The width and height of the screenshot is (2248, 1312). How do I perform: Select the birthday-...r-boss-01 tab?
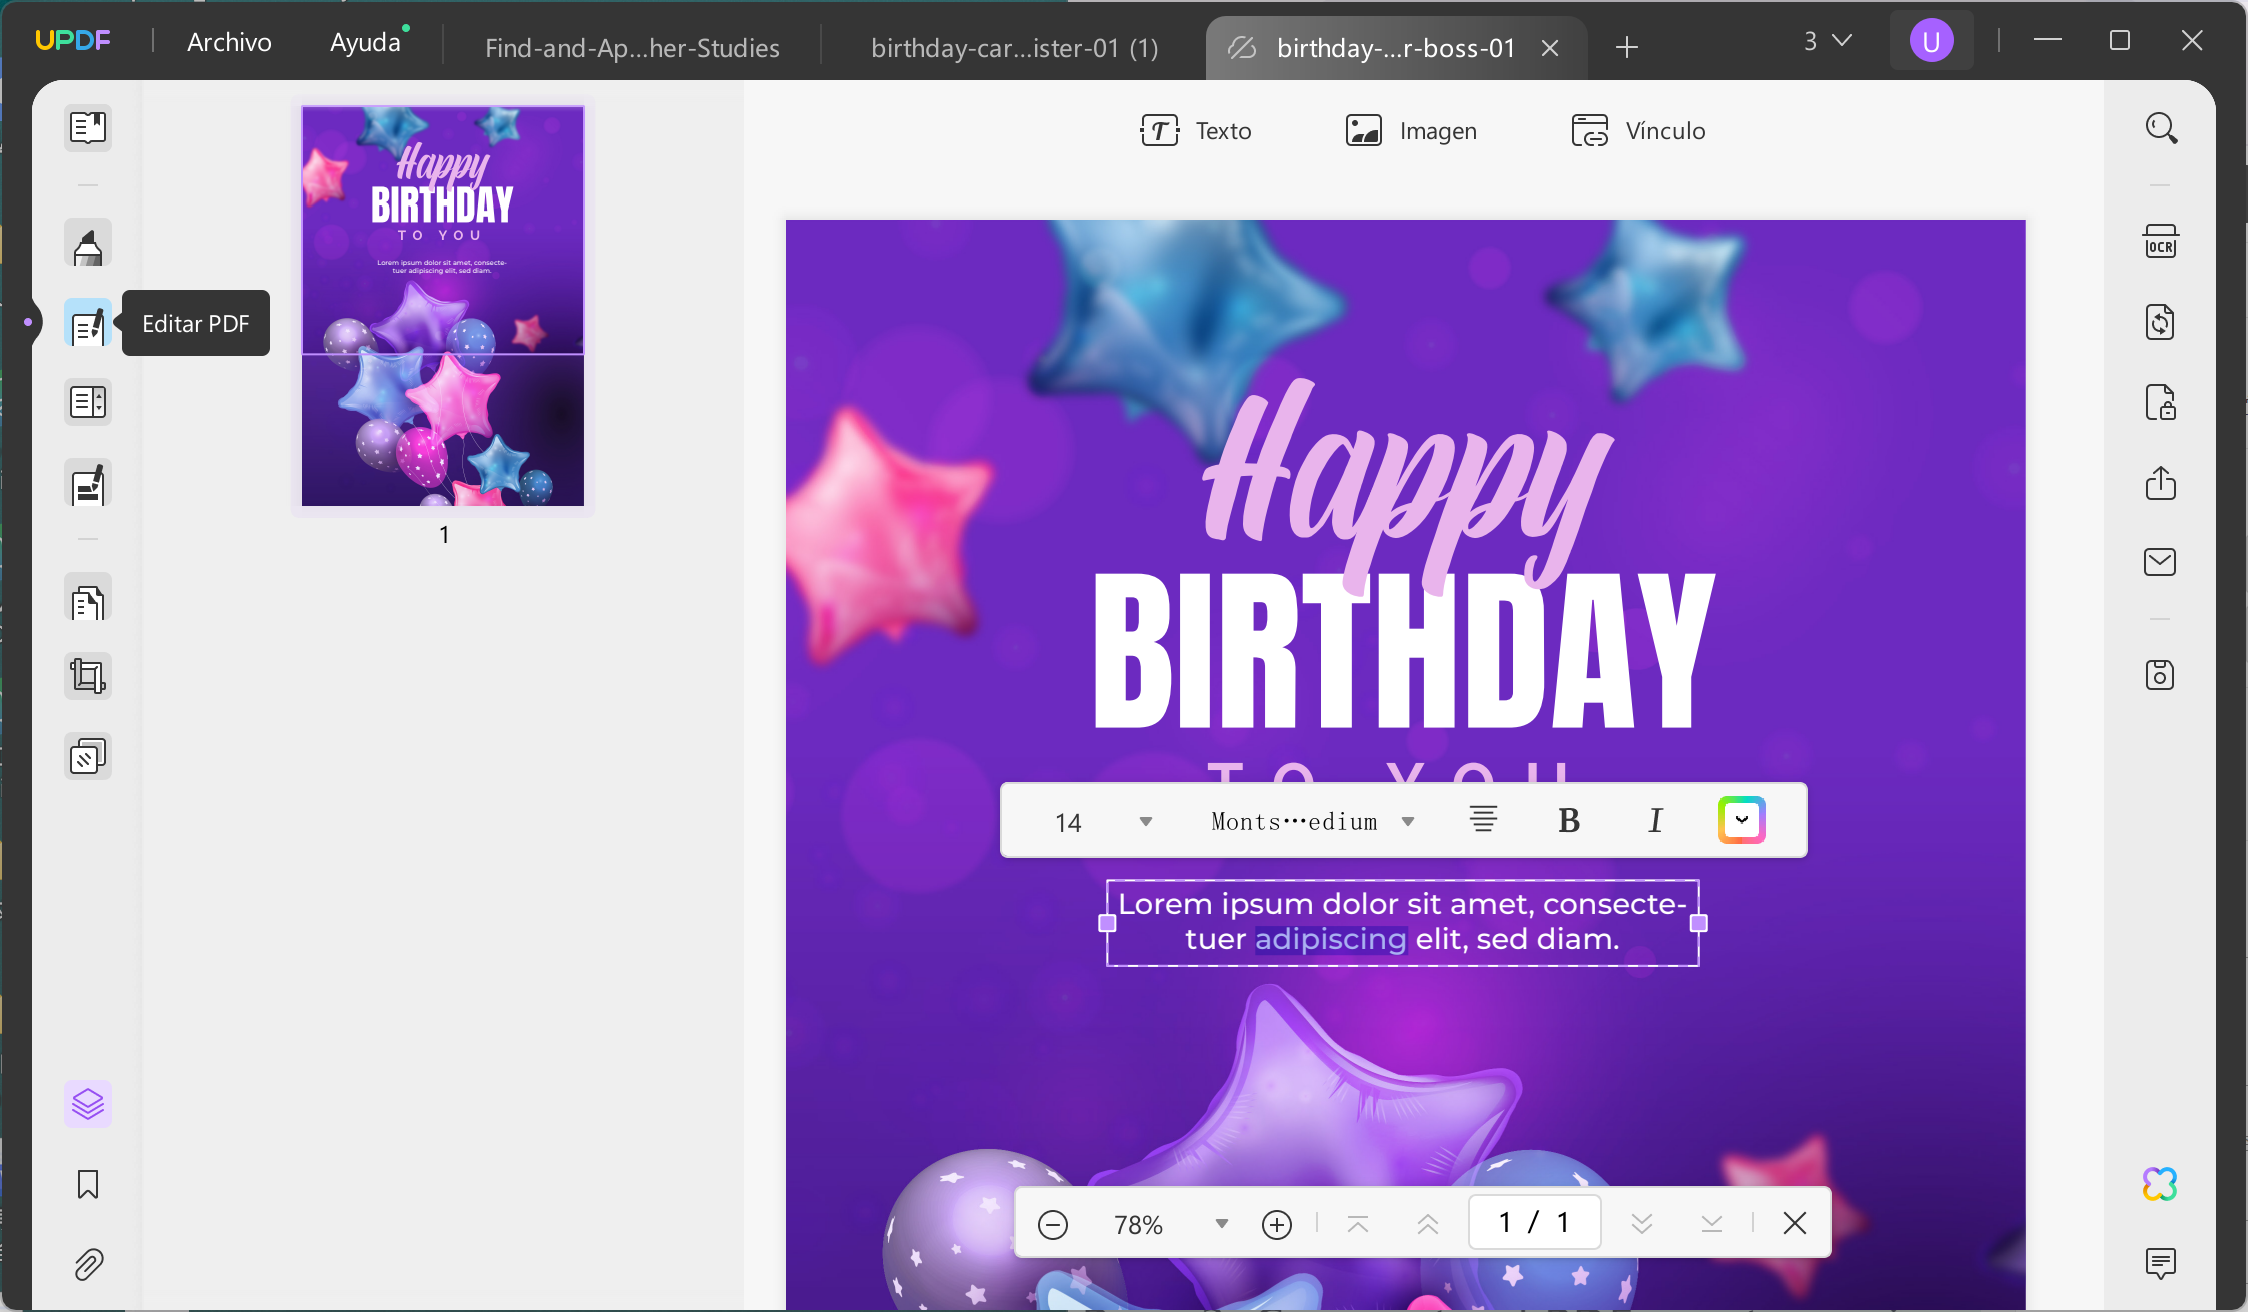(x=1395, y=48)
